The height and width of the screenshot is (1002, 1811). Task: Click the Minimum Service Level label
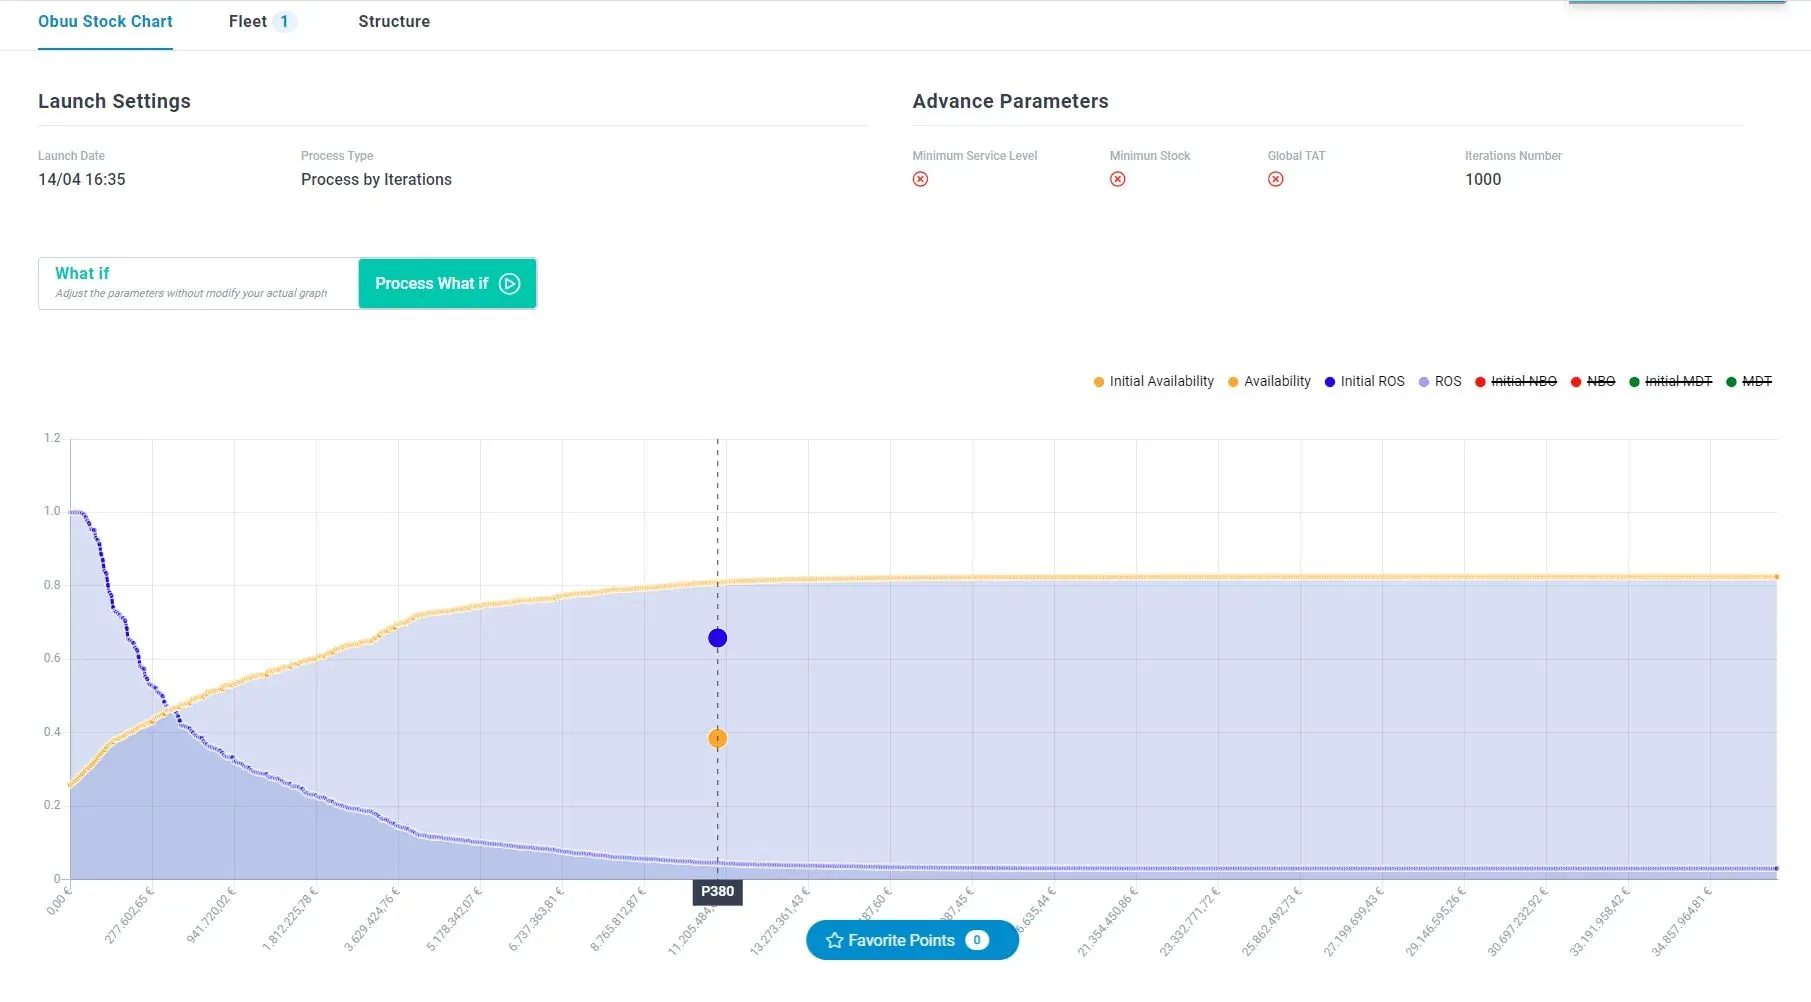tap(975, 155)
